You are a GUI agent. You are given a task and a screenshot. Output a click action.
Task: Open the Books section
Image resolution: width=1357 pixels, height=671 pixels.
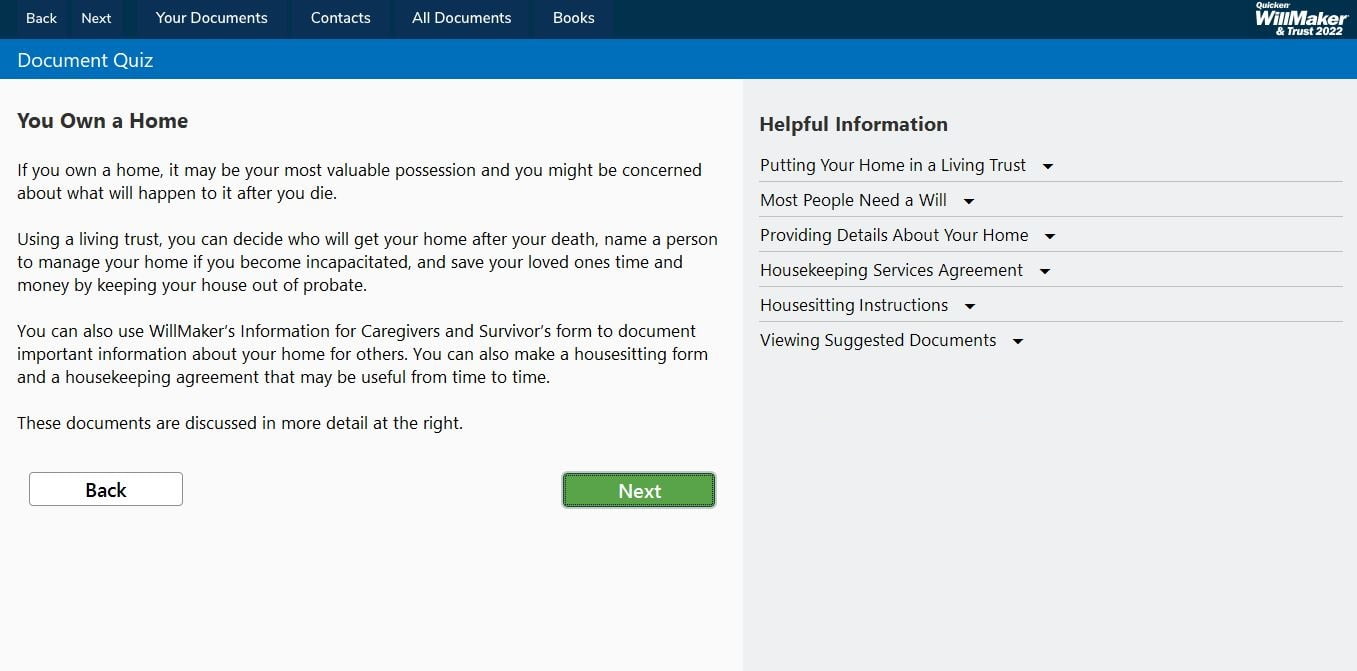pyautogui.click(x=573, y=18)
